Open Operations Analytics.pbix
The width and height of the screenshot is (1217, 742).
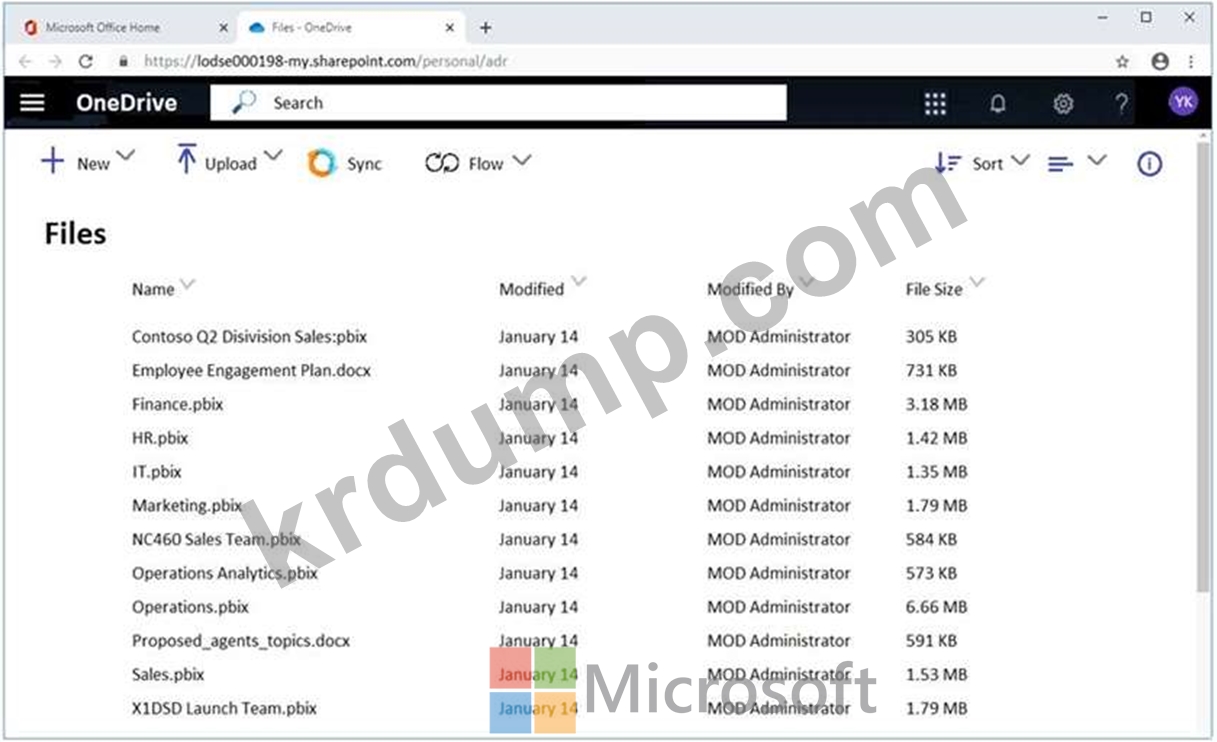[x=225, y=574]
